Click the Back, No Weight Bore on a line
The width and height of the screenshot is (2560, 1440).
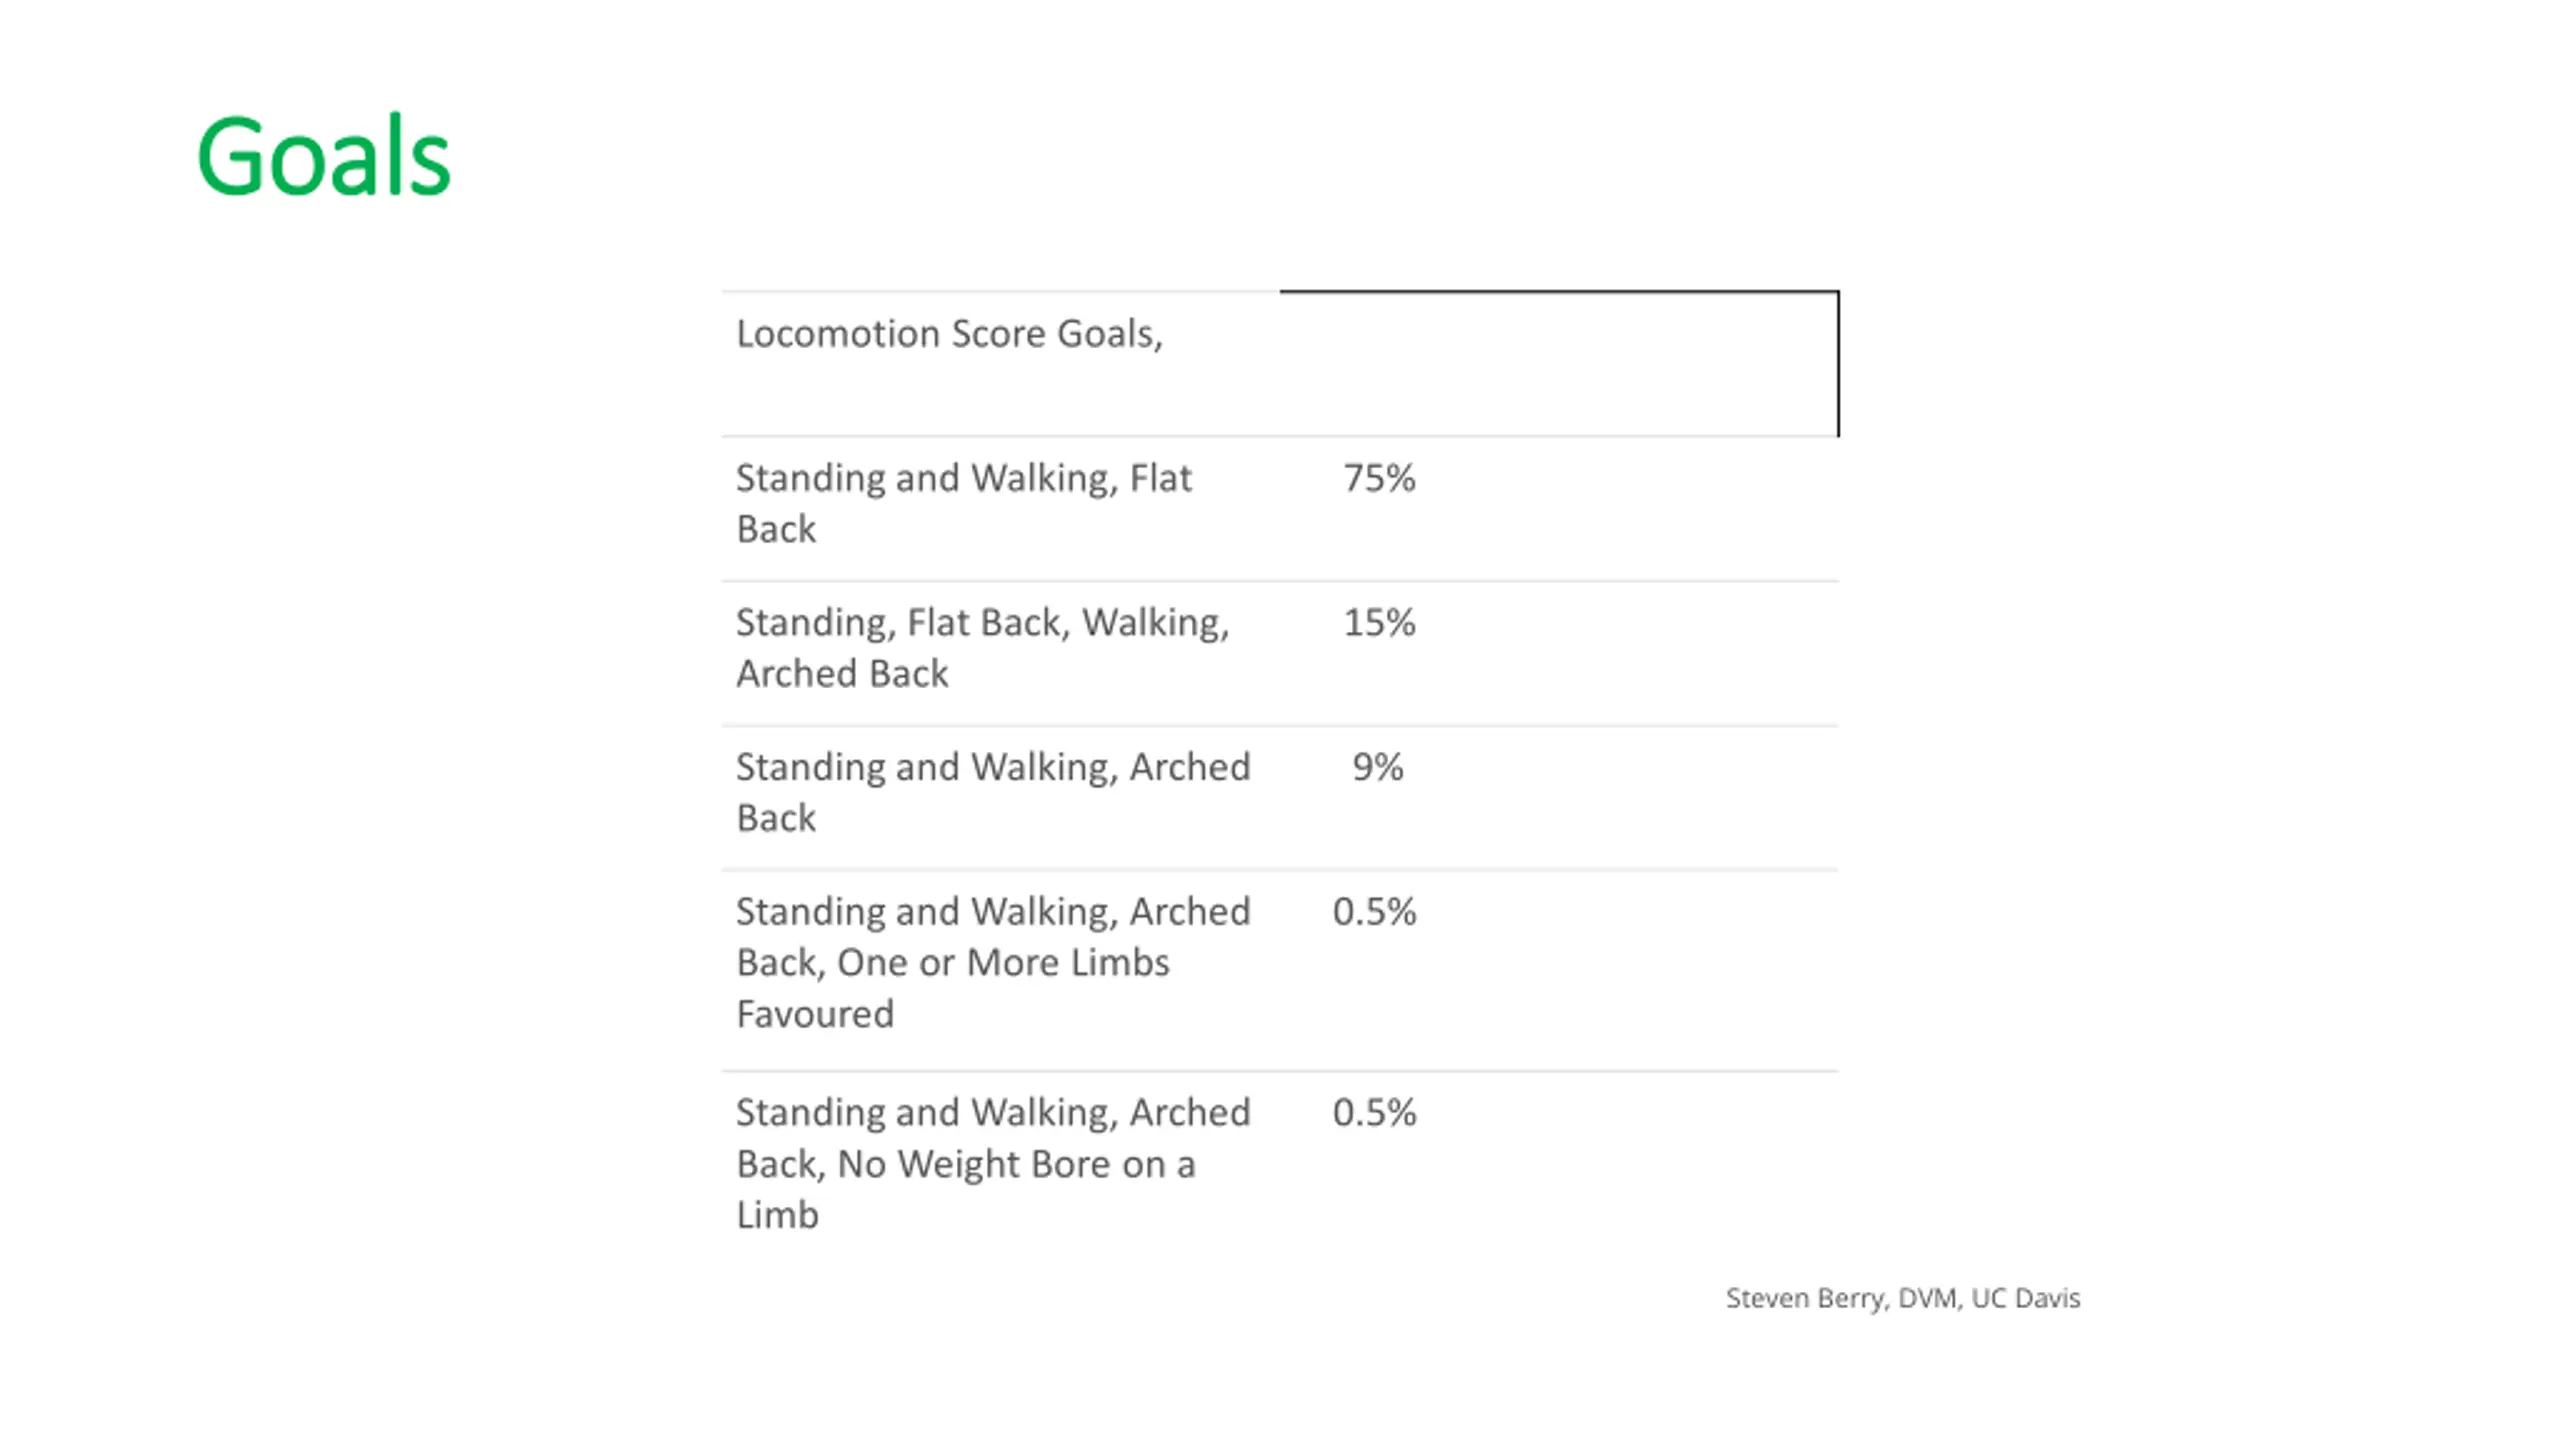tap(966, 1164)
